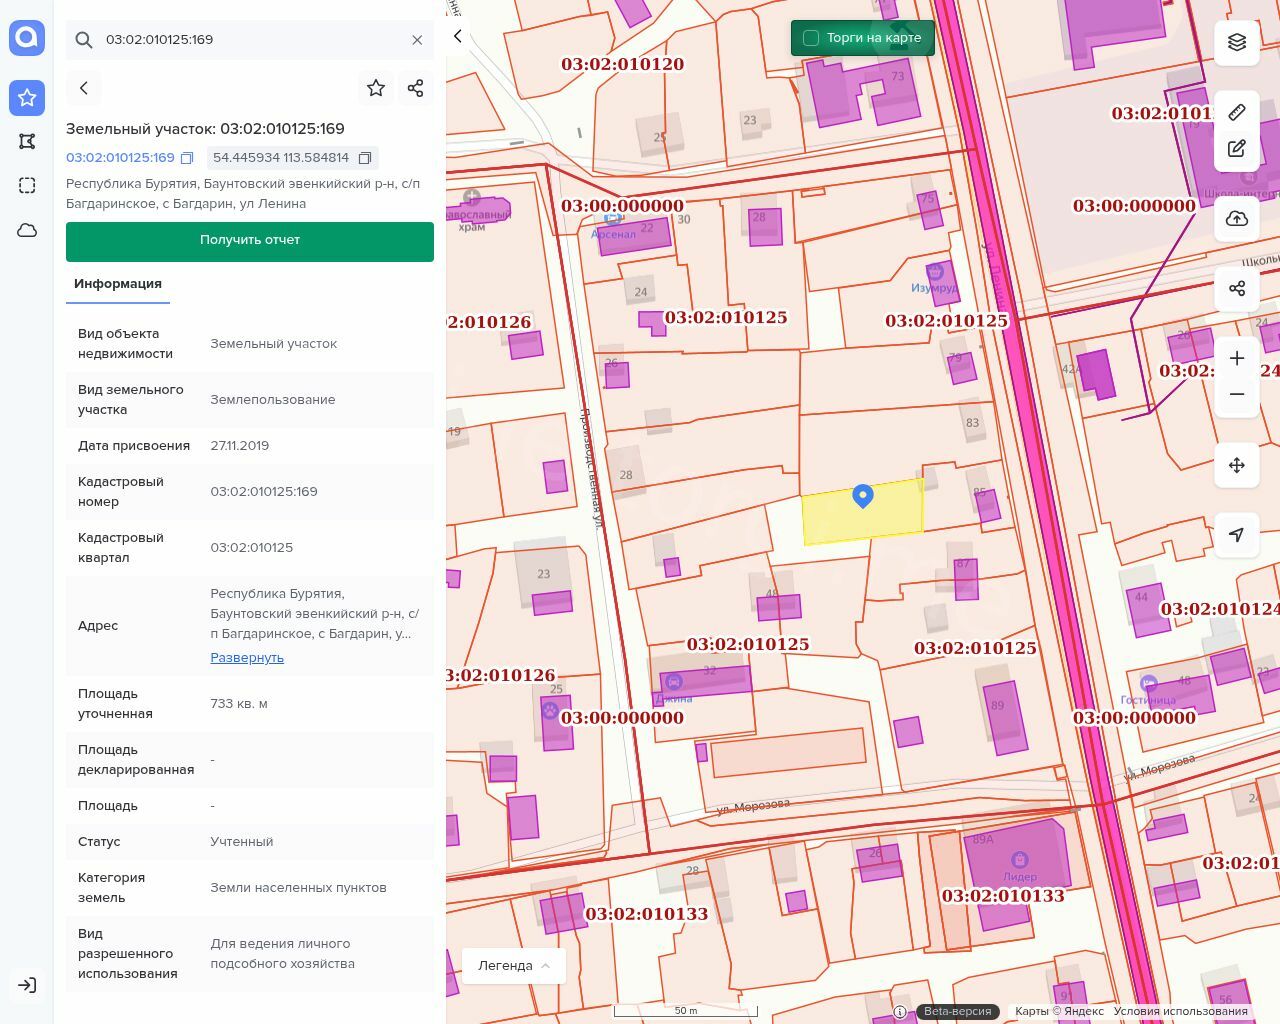Zoom in the map with plus

point(1237,358)
